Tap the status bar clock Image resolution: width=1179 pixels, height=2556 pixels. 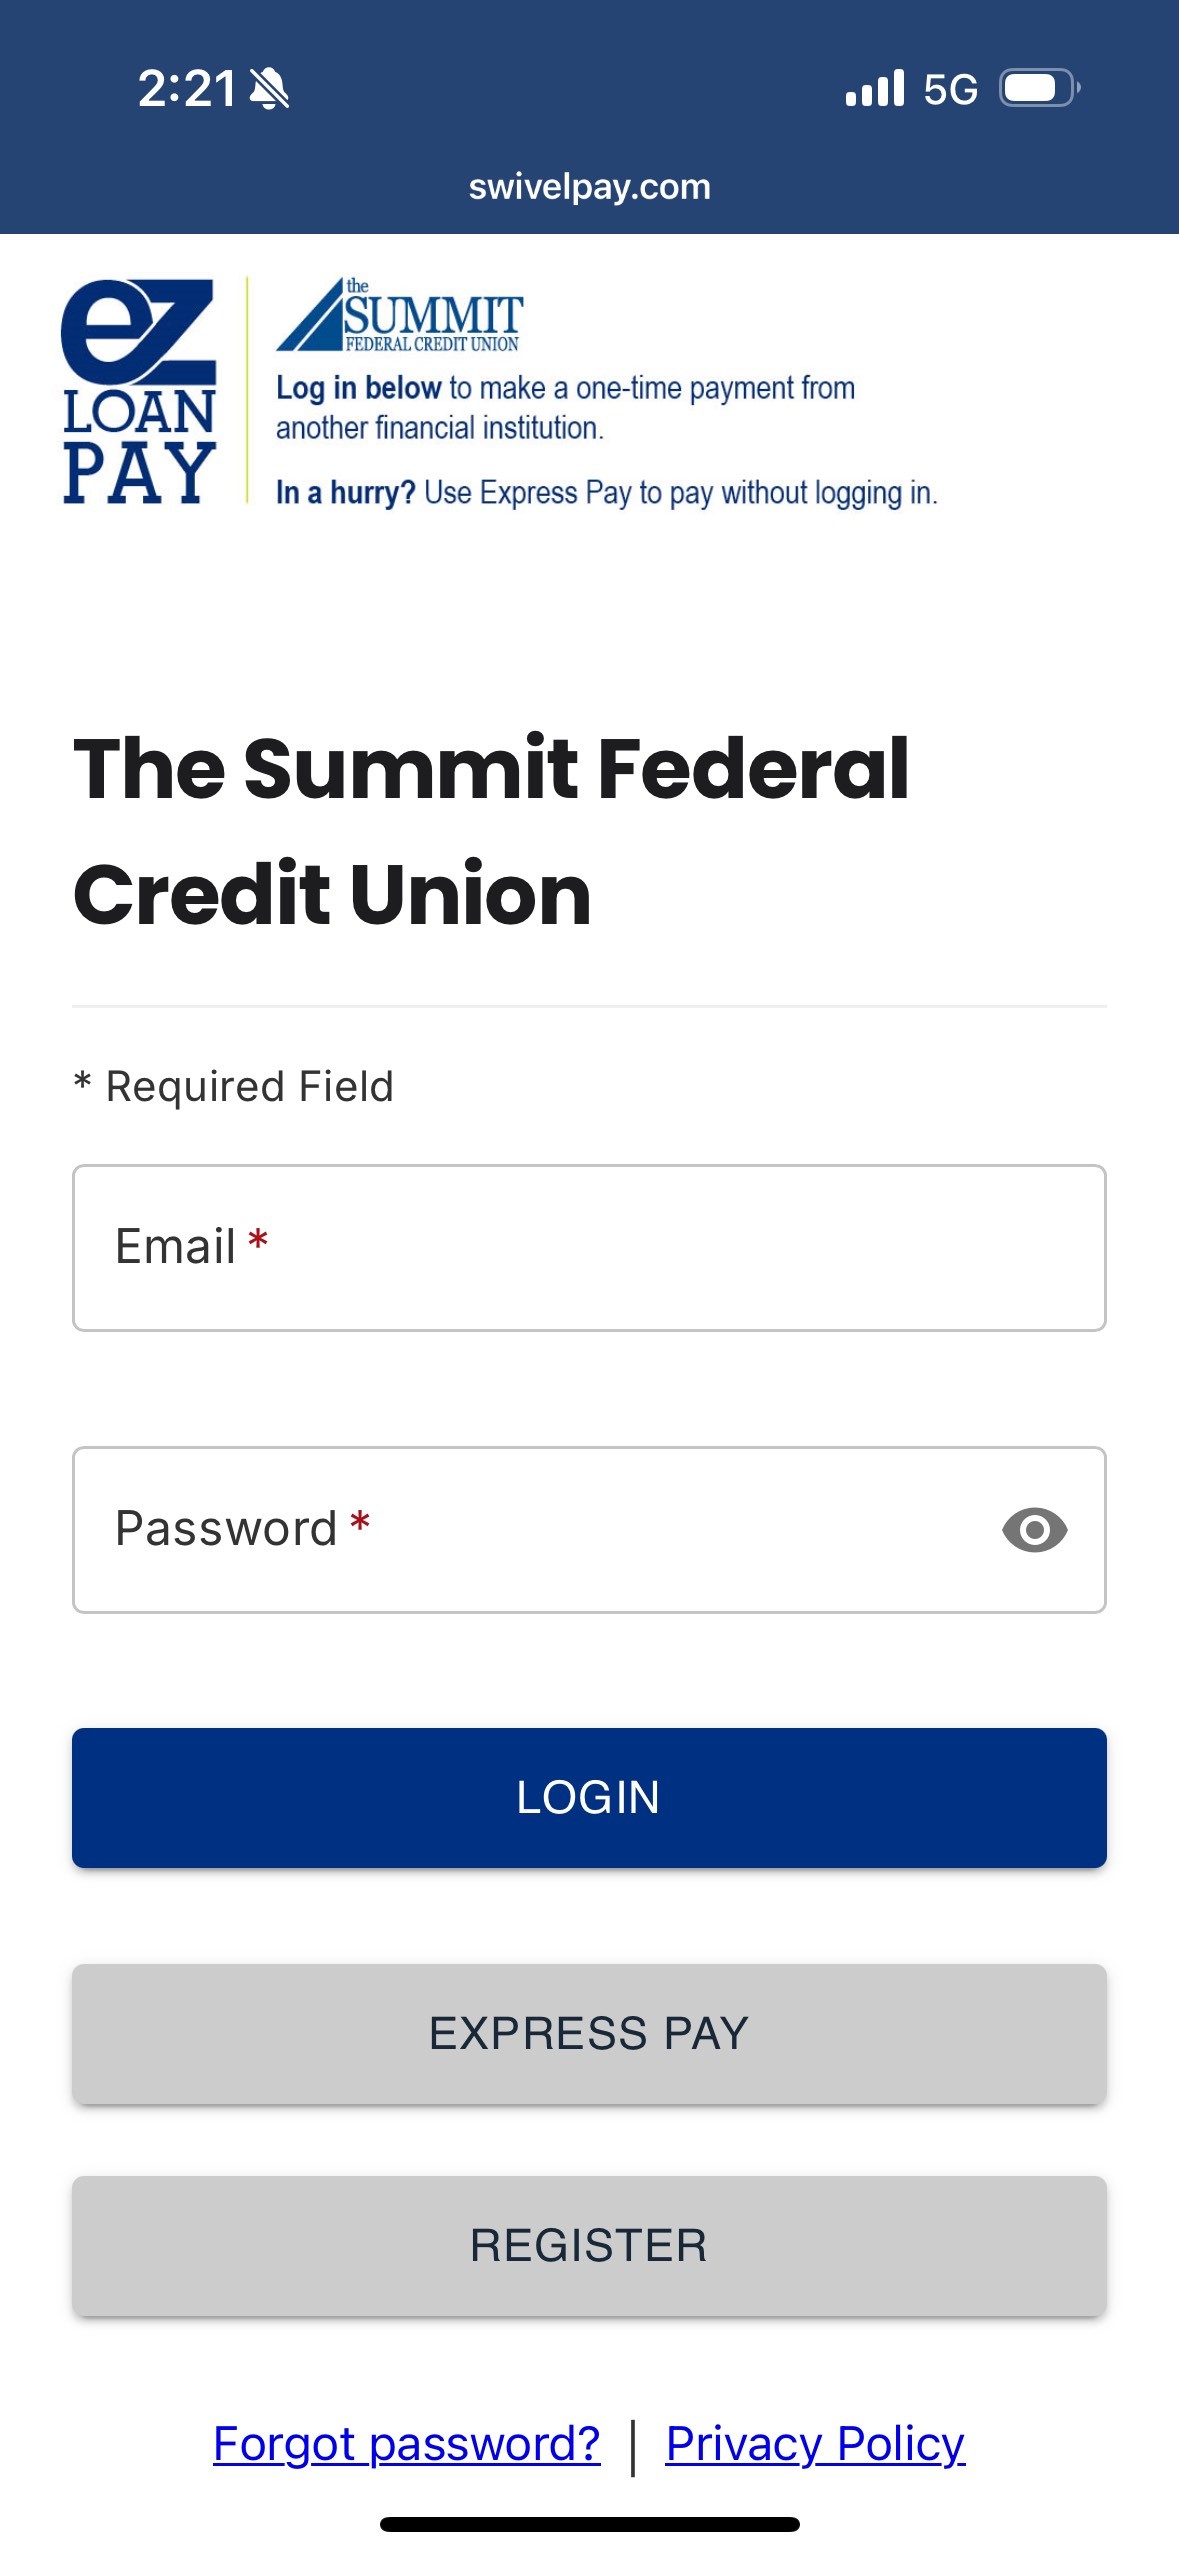tap(186, 89)
